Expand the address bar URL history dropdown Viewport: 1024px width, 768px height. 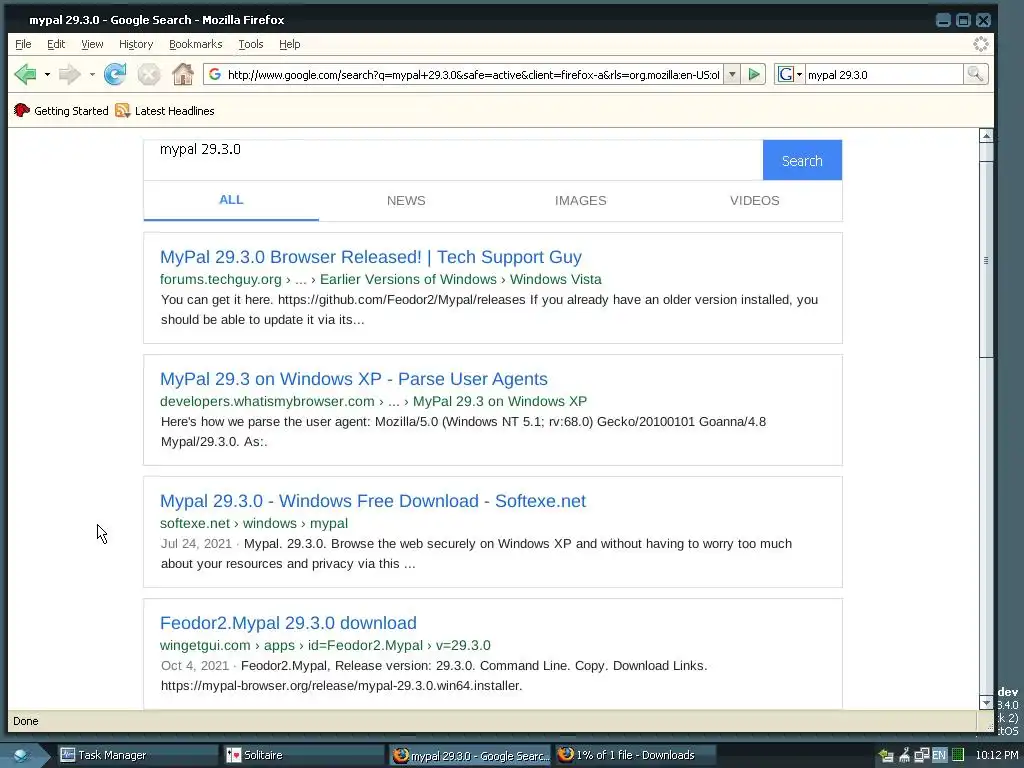coord(732,74)
